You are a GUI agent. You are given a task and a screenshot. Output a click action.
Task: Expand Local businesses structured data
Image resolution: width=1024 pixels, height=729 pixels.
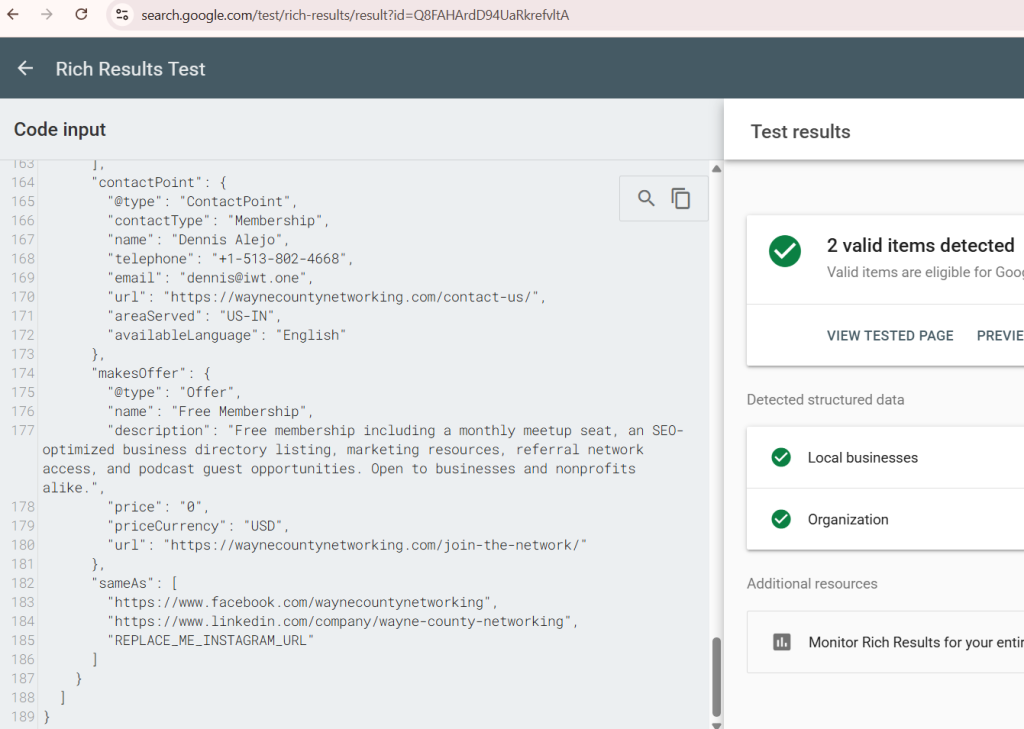point(885,457)
